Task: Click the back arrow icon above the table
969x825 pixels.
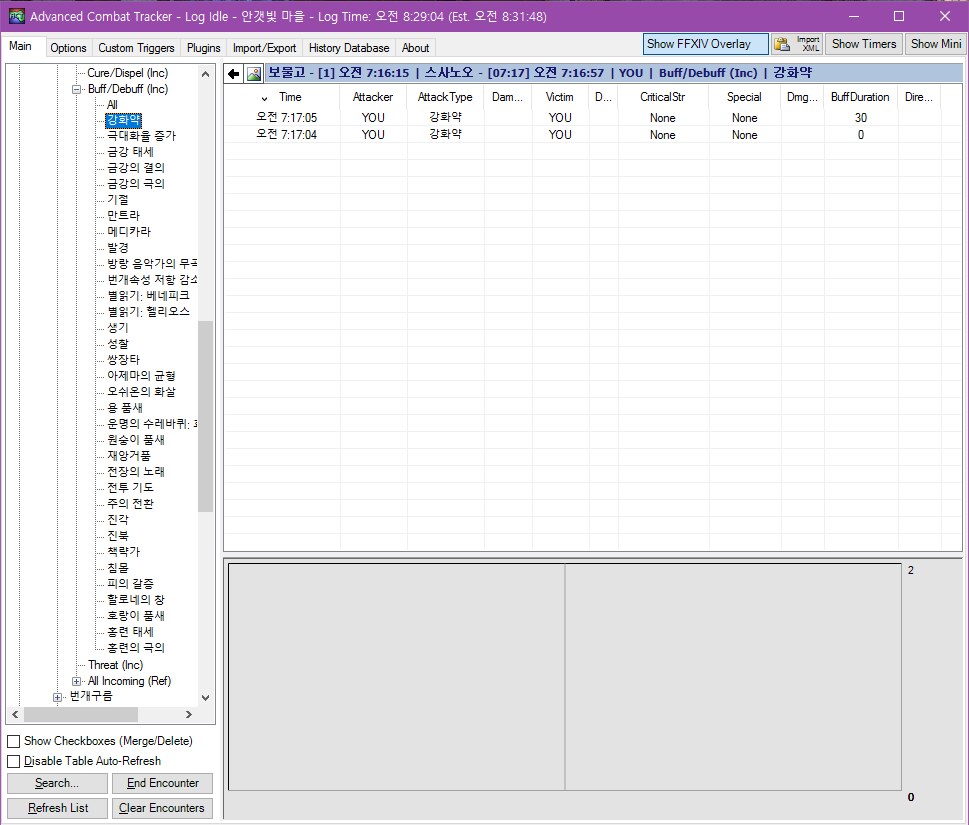Action: coord(234,73)
